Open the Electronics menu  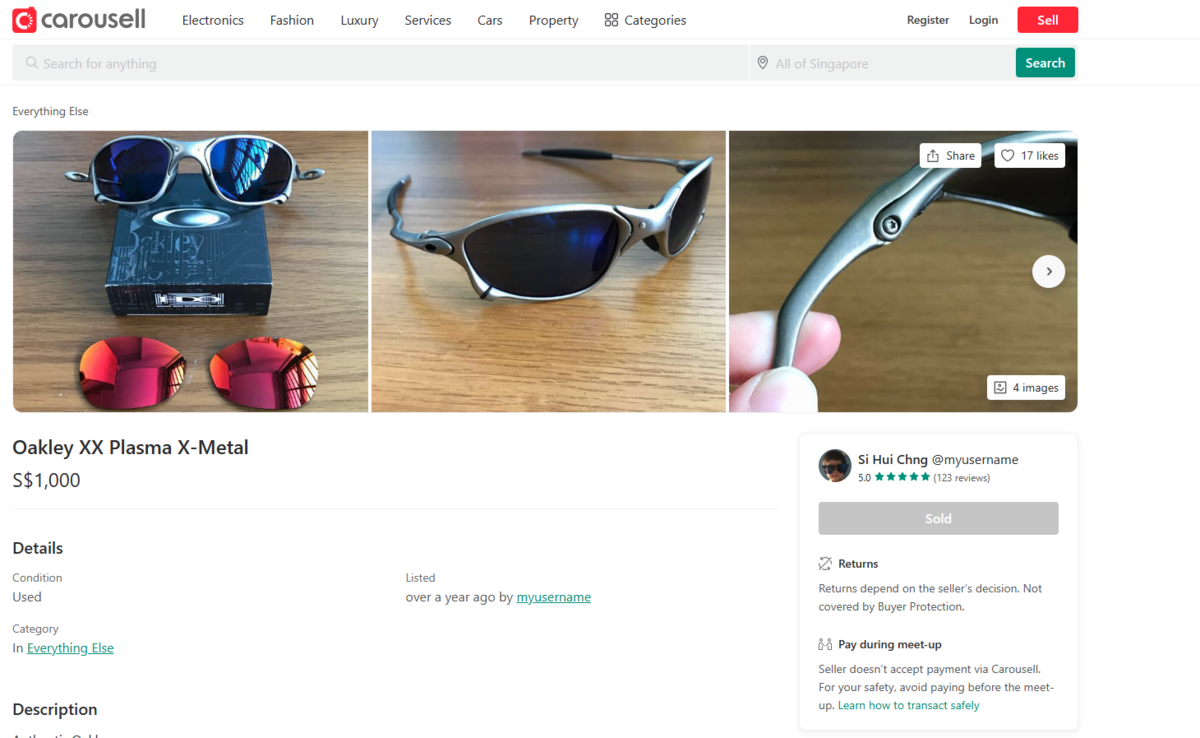click(213, 20)
